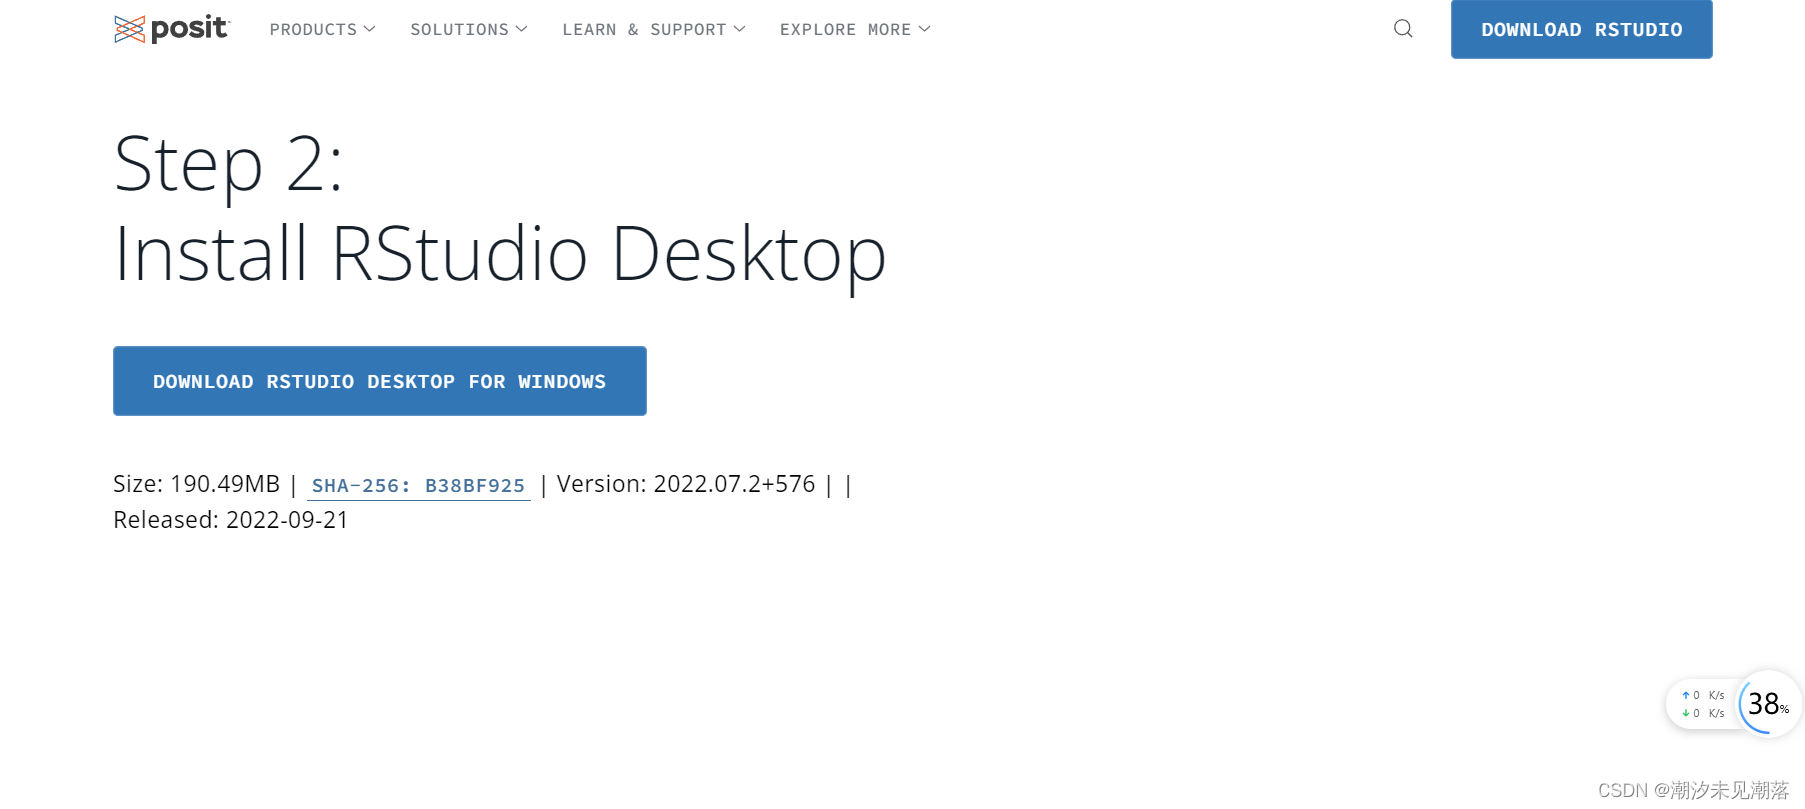Click the Size: 190.49MB text
This screenshot has width=1805, height=809.
pos(196,484)
